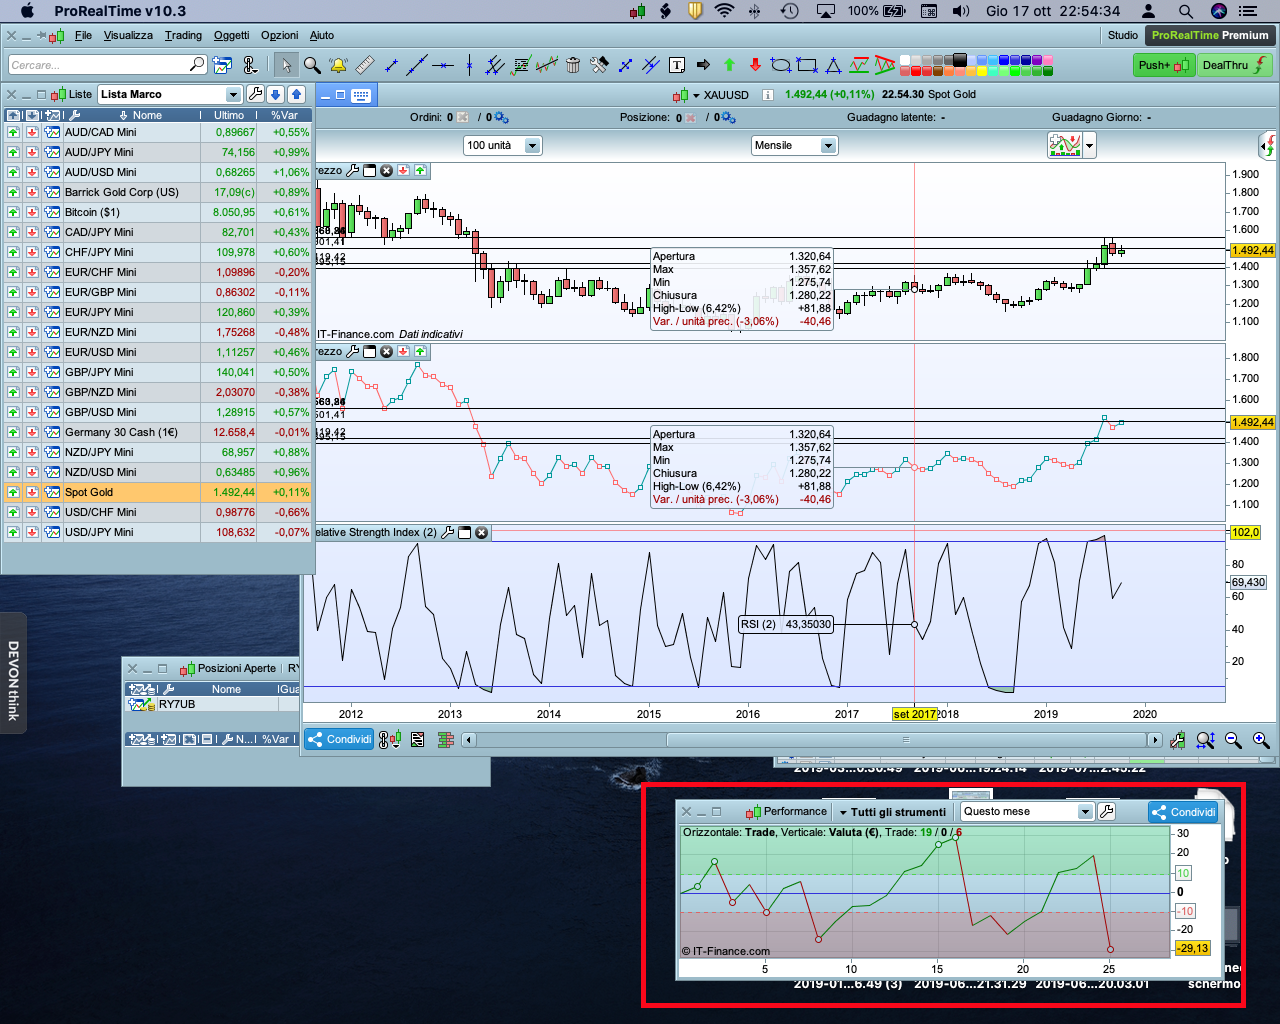This screenshot has height=1024, width=1280.
Task: Open the Aiuto menu
Action: coord(322,35)
